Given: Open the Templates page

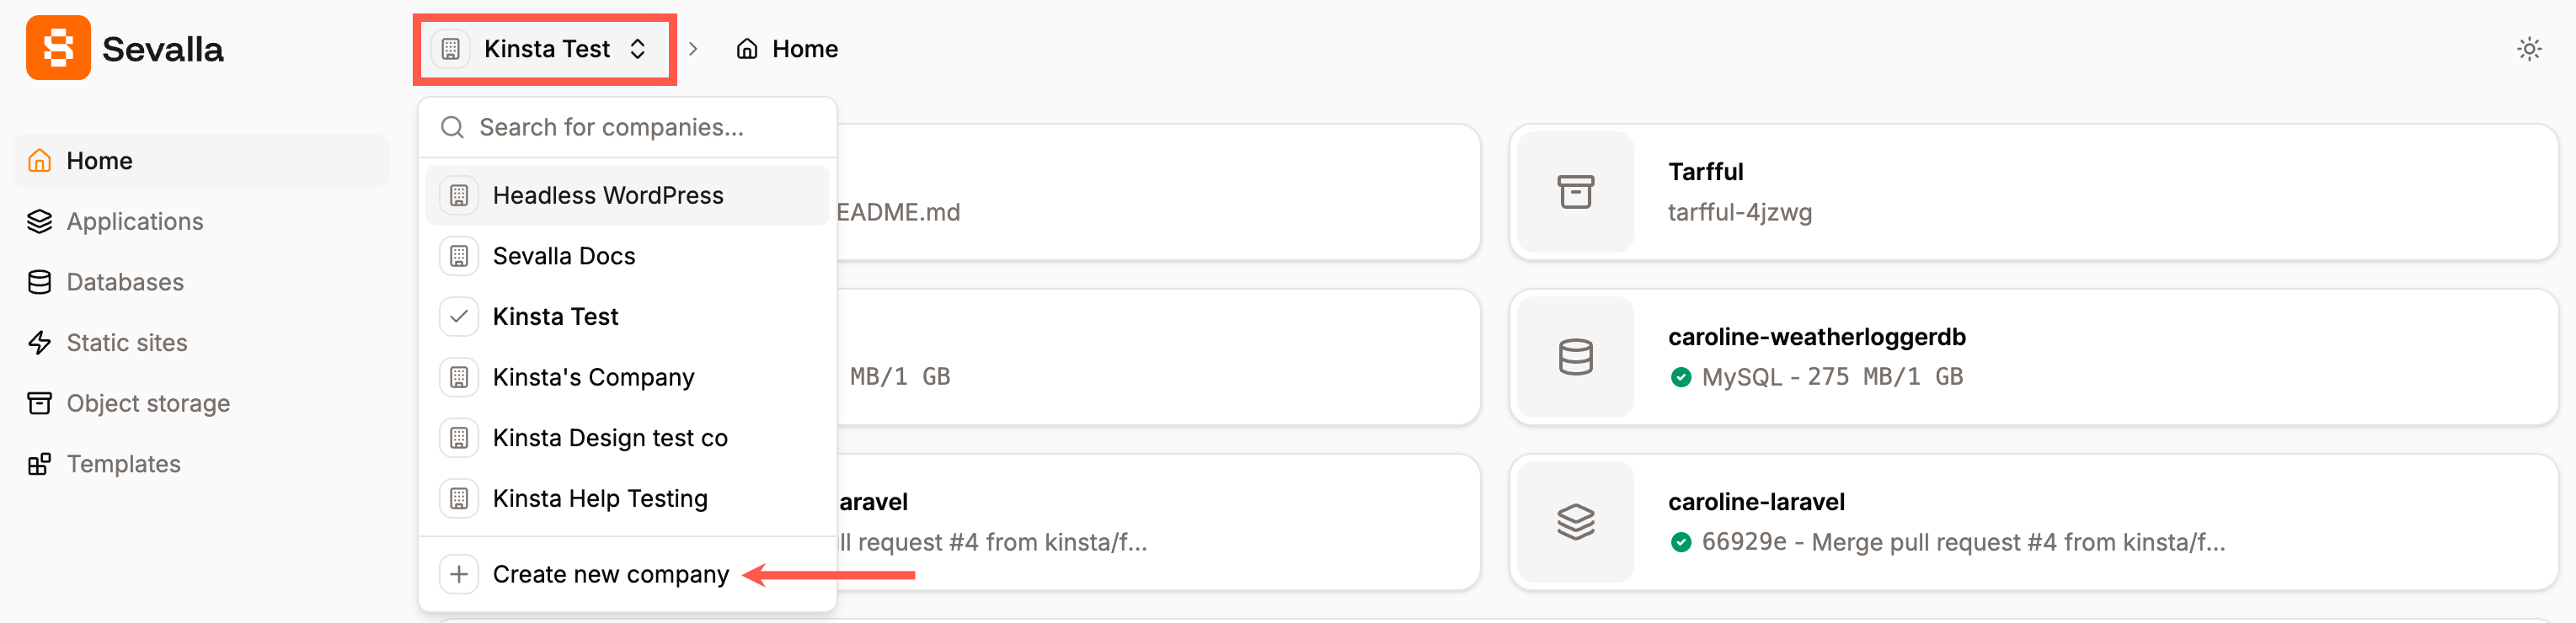Looking at the screenshot, I should 123,464.
